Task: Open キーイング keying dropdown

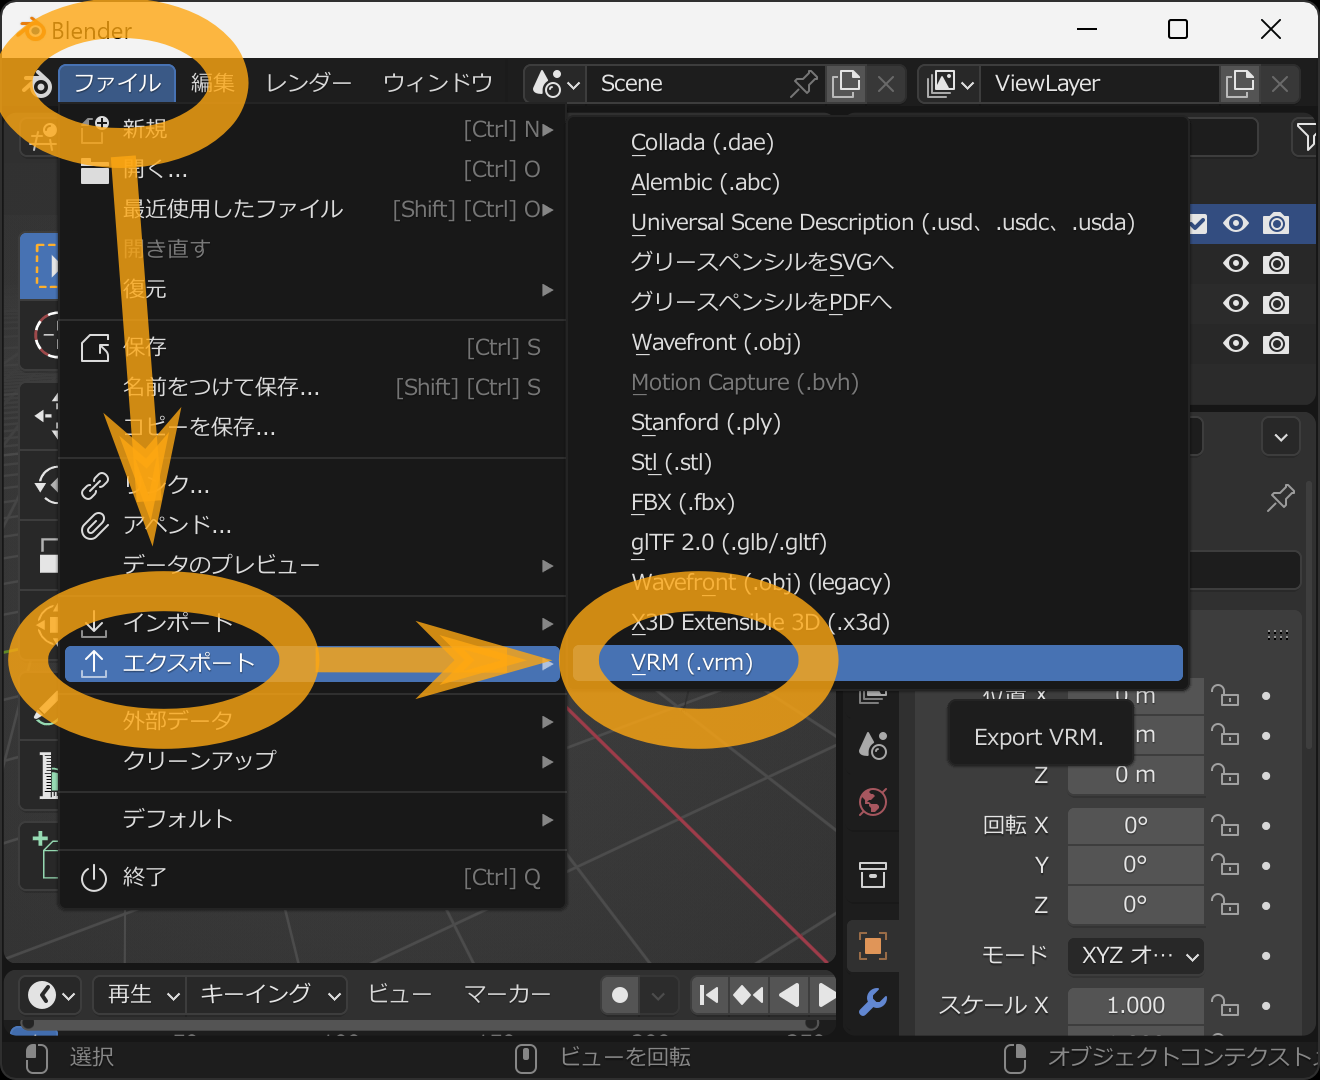Action: tap(267, 995)
